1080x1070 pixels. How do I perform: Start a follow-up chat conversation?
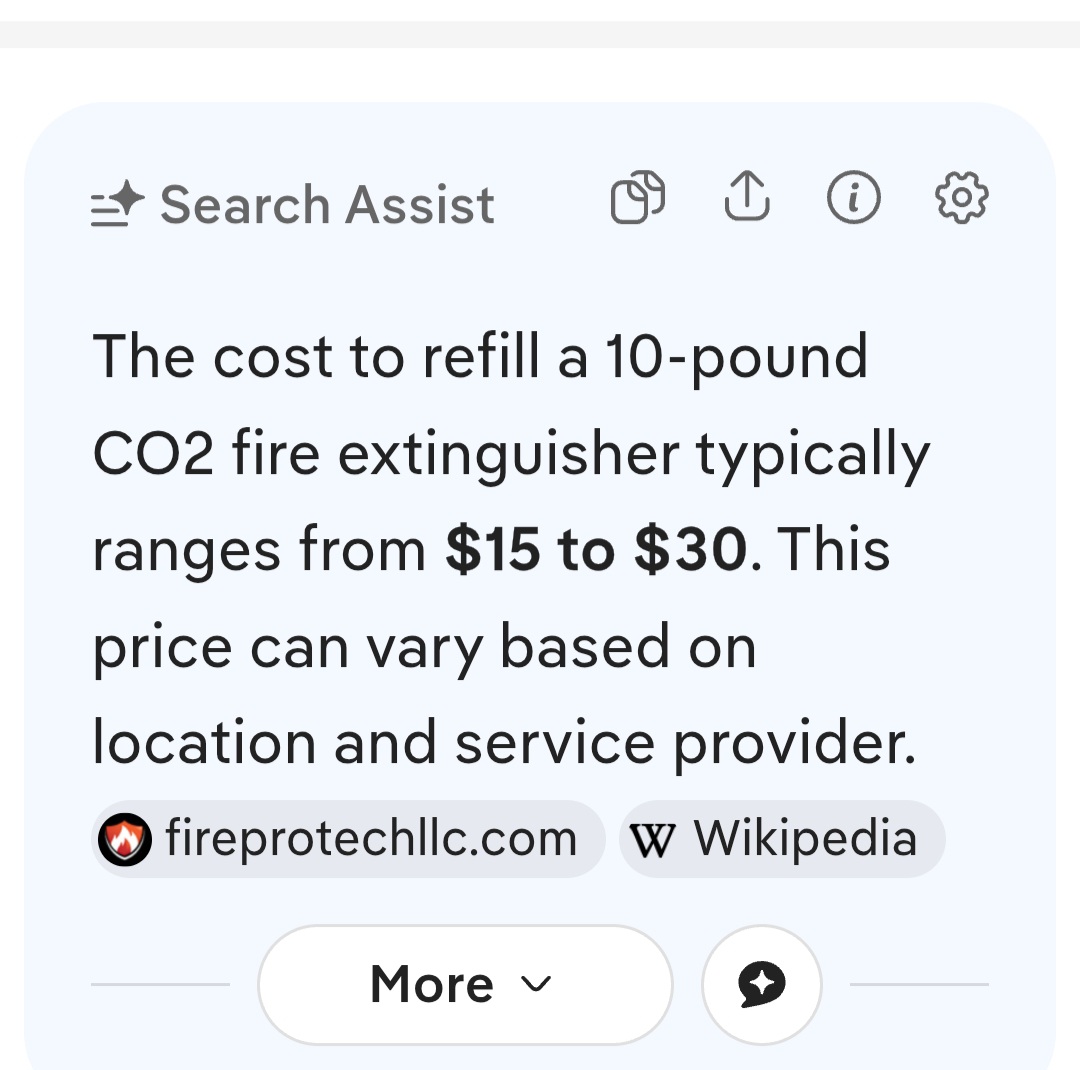coord(761,984)
